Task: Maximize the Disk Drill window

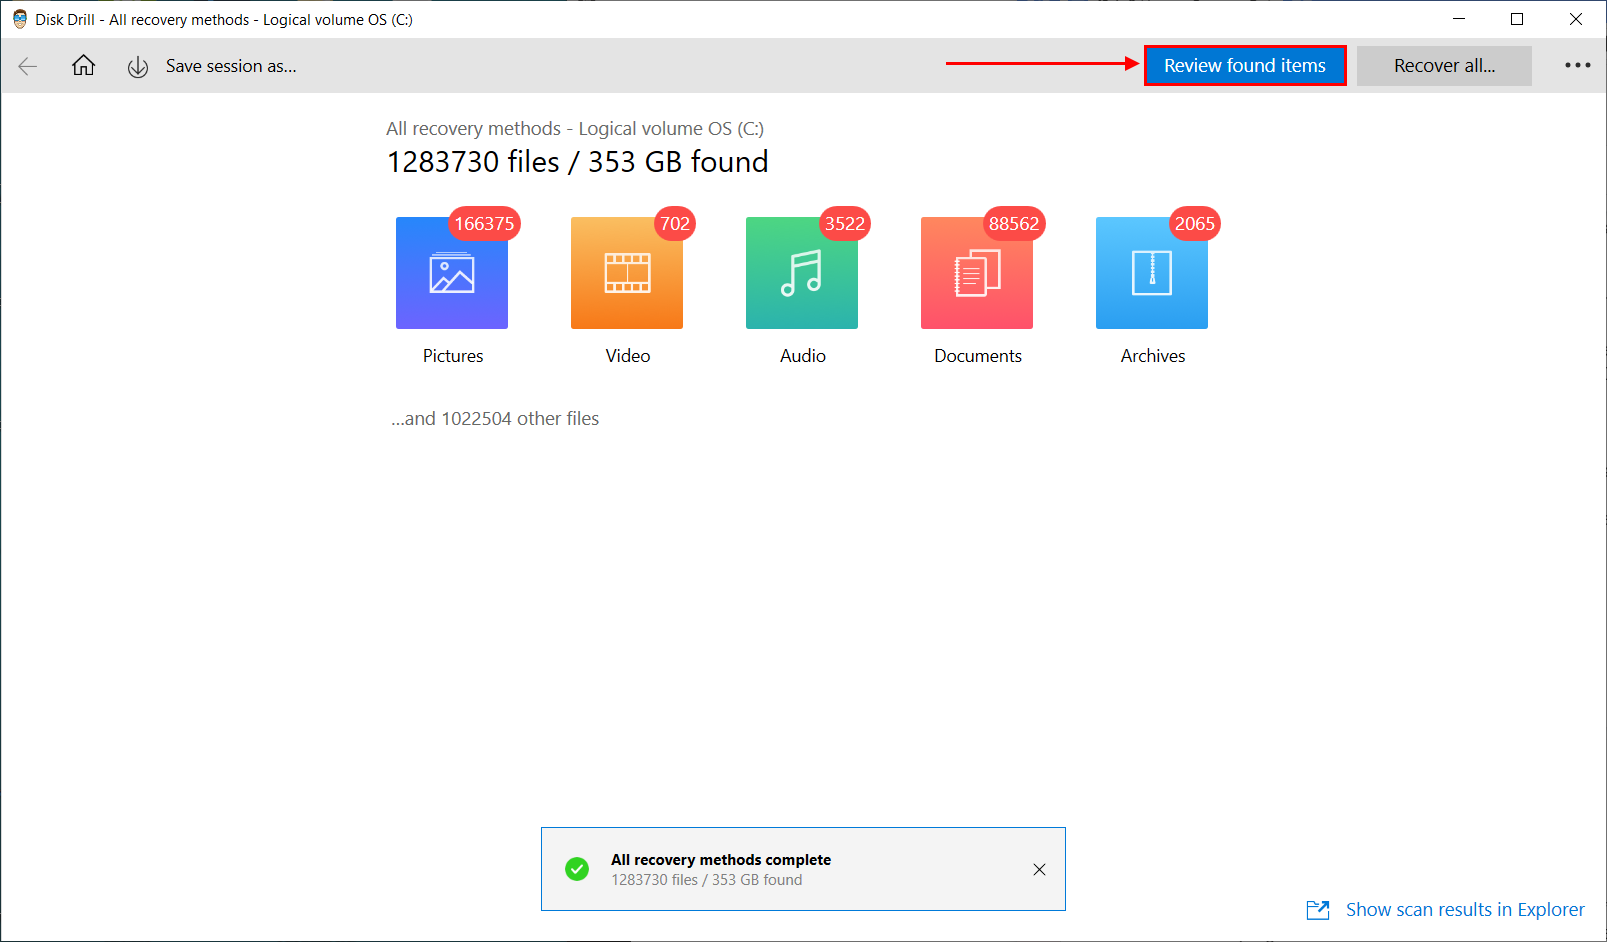Action: tap(1517, 19)
